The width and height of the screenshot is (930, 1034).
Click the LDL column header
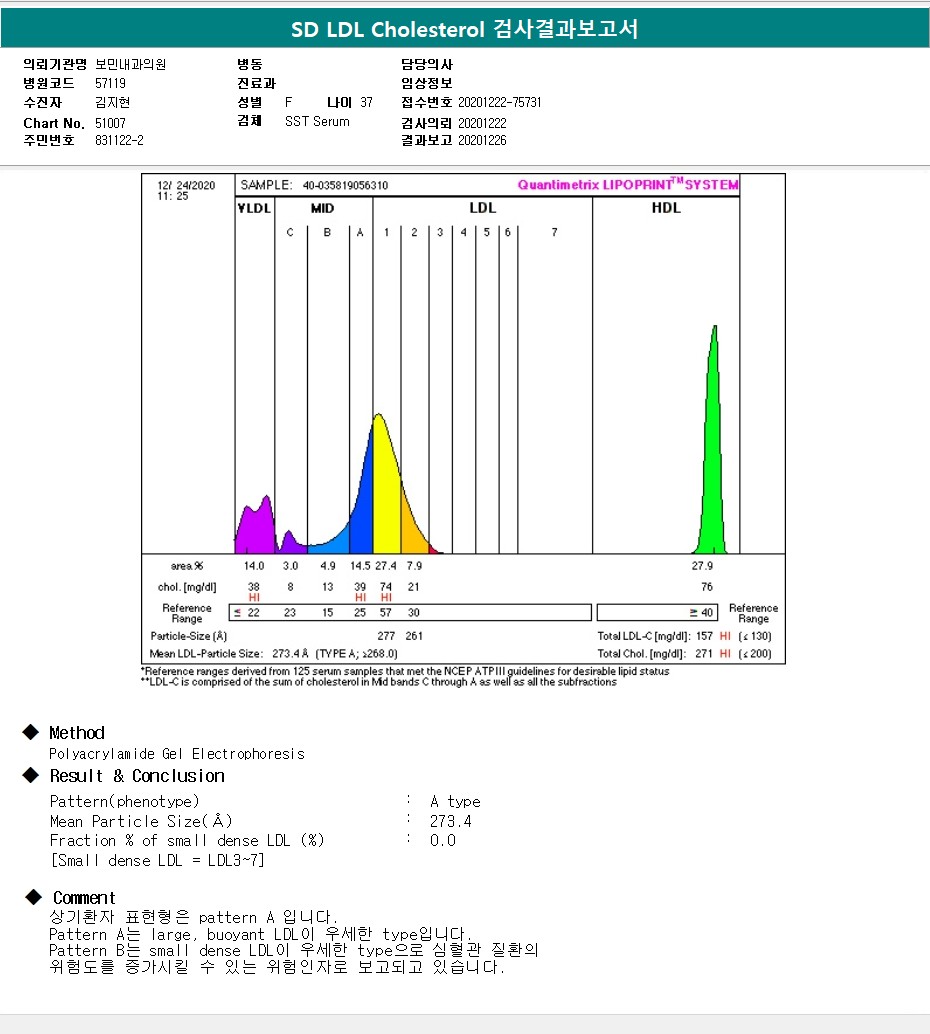(482, 208)
